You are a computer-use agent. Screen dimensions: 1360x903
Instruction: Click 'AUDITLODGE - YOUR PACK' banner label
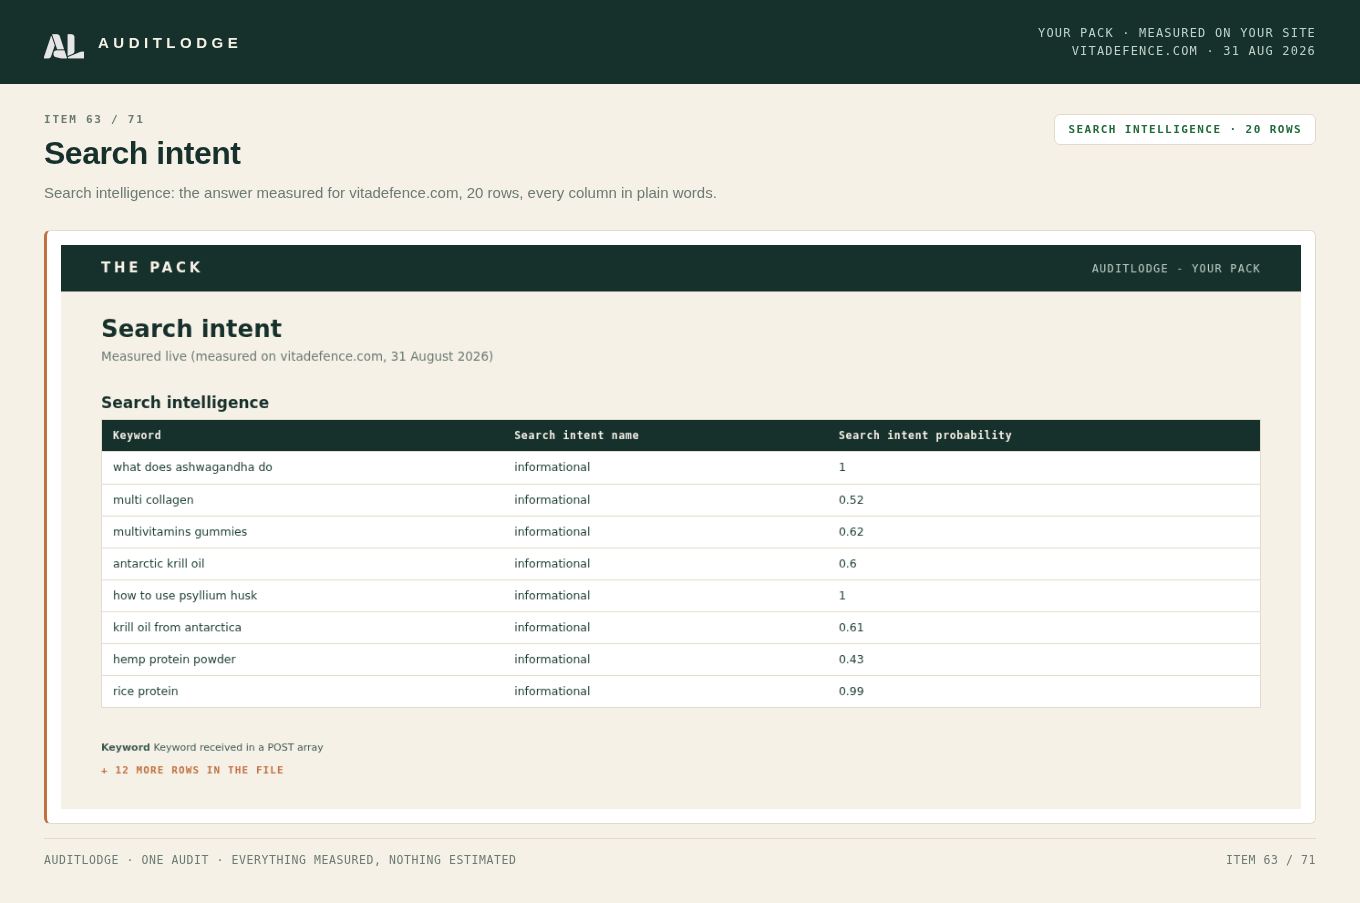[1176, 269]
